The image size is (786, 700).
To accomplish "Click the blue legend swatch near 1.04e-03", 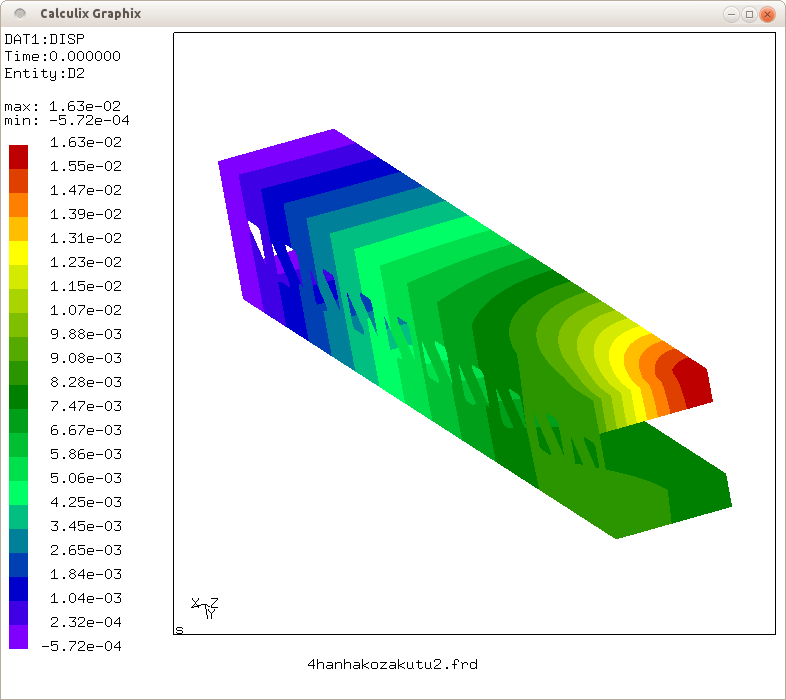I will point(19,589).
